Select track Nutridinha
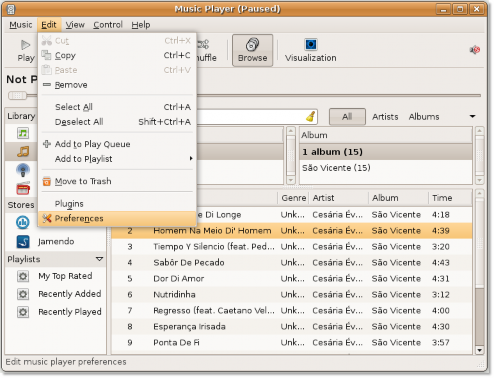Screen dimensions: 494x378 point(292,295)
